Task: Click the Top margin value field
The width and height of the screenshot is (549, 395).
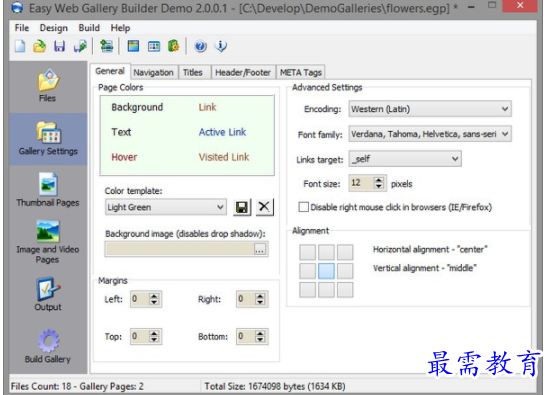Action: coord(140,337)
